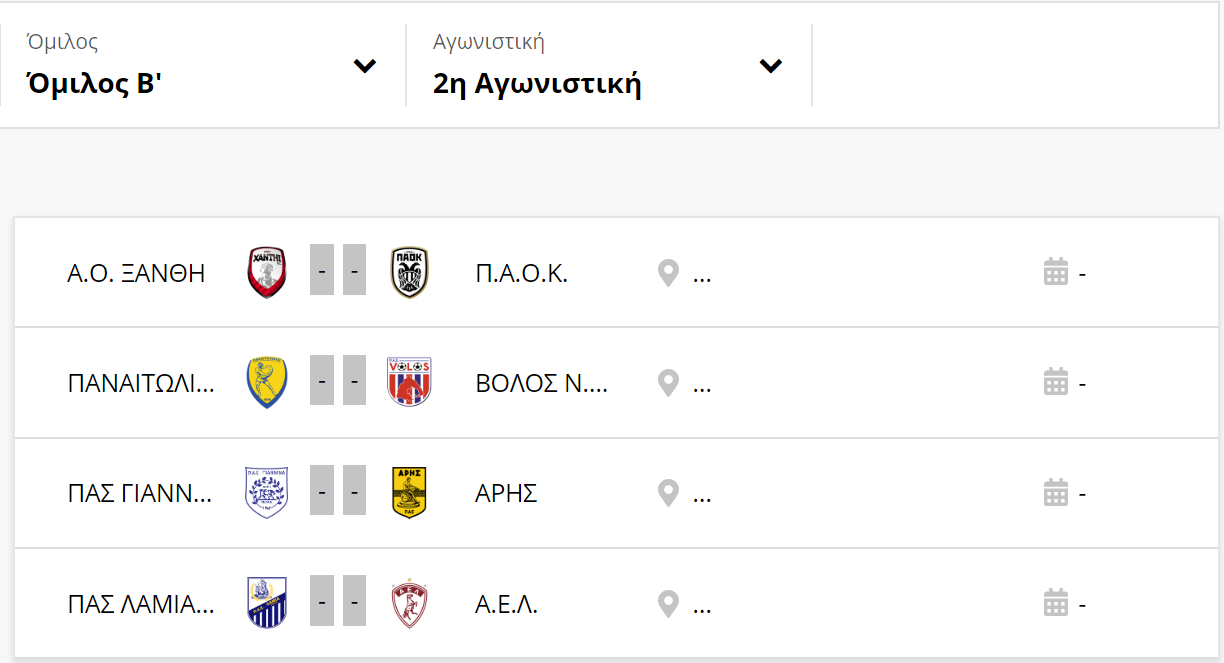Expand the Όμιλος dropdown chevron
The height and width of the screenshot is (663, 1224).
(x=365, y=66)
